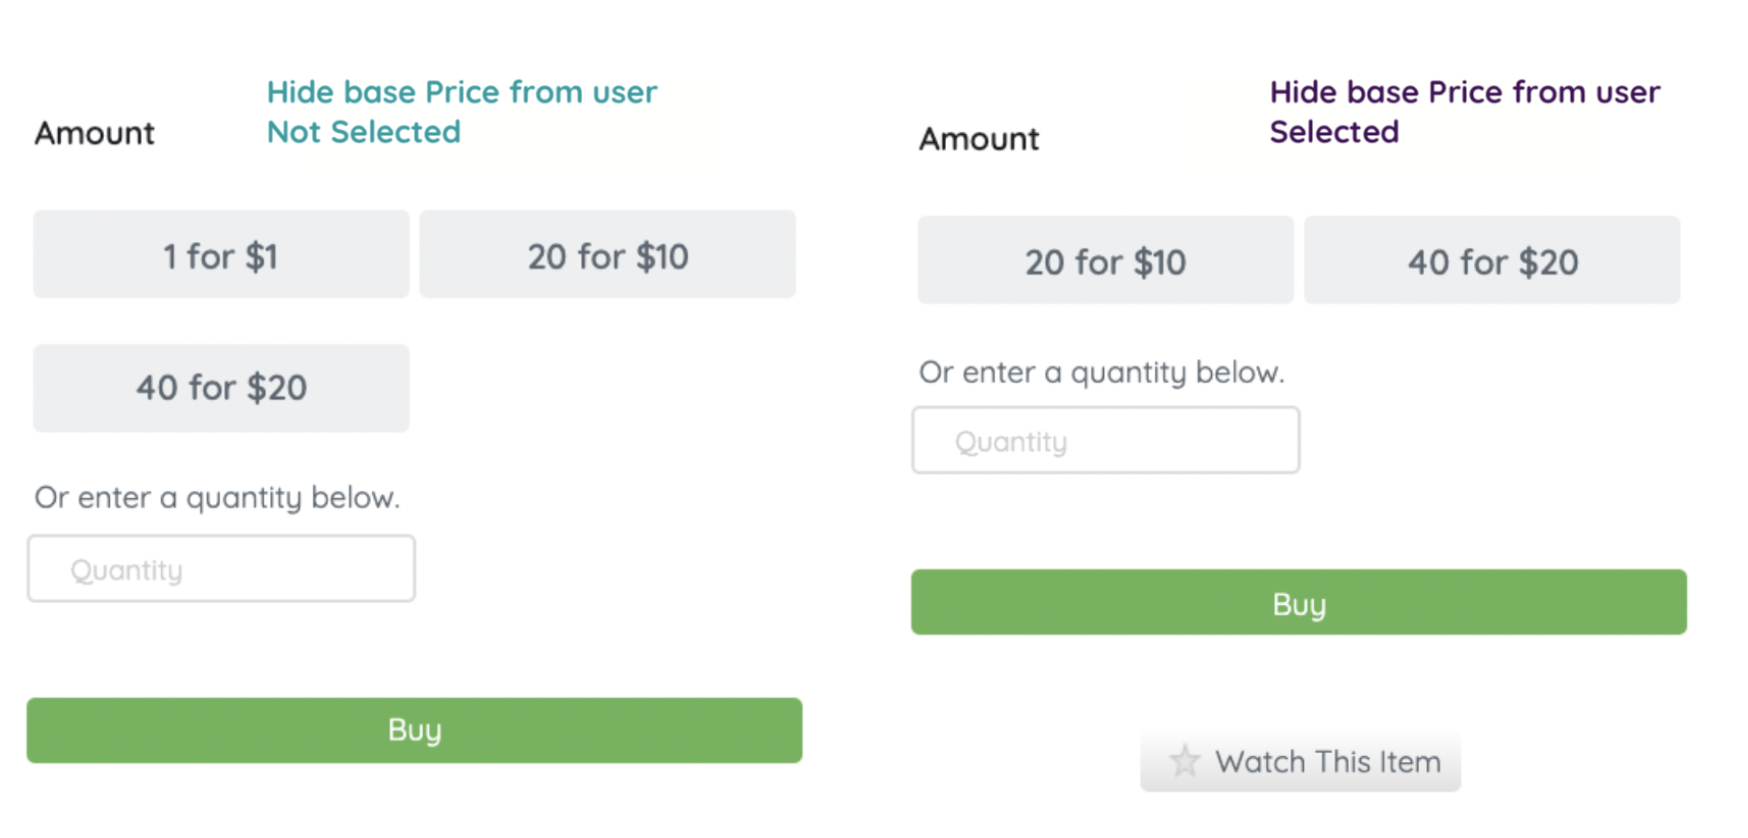
Task: Click the Quantity placeholder text above Watch This Item
Action: click(1011, 441)
